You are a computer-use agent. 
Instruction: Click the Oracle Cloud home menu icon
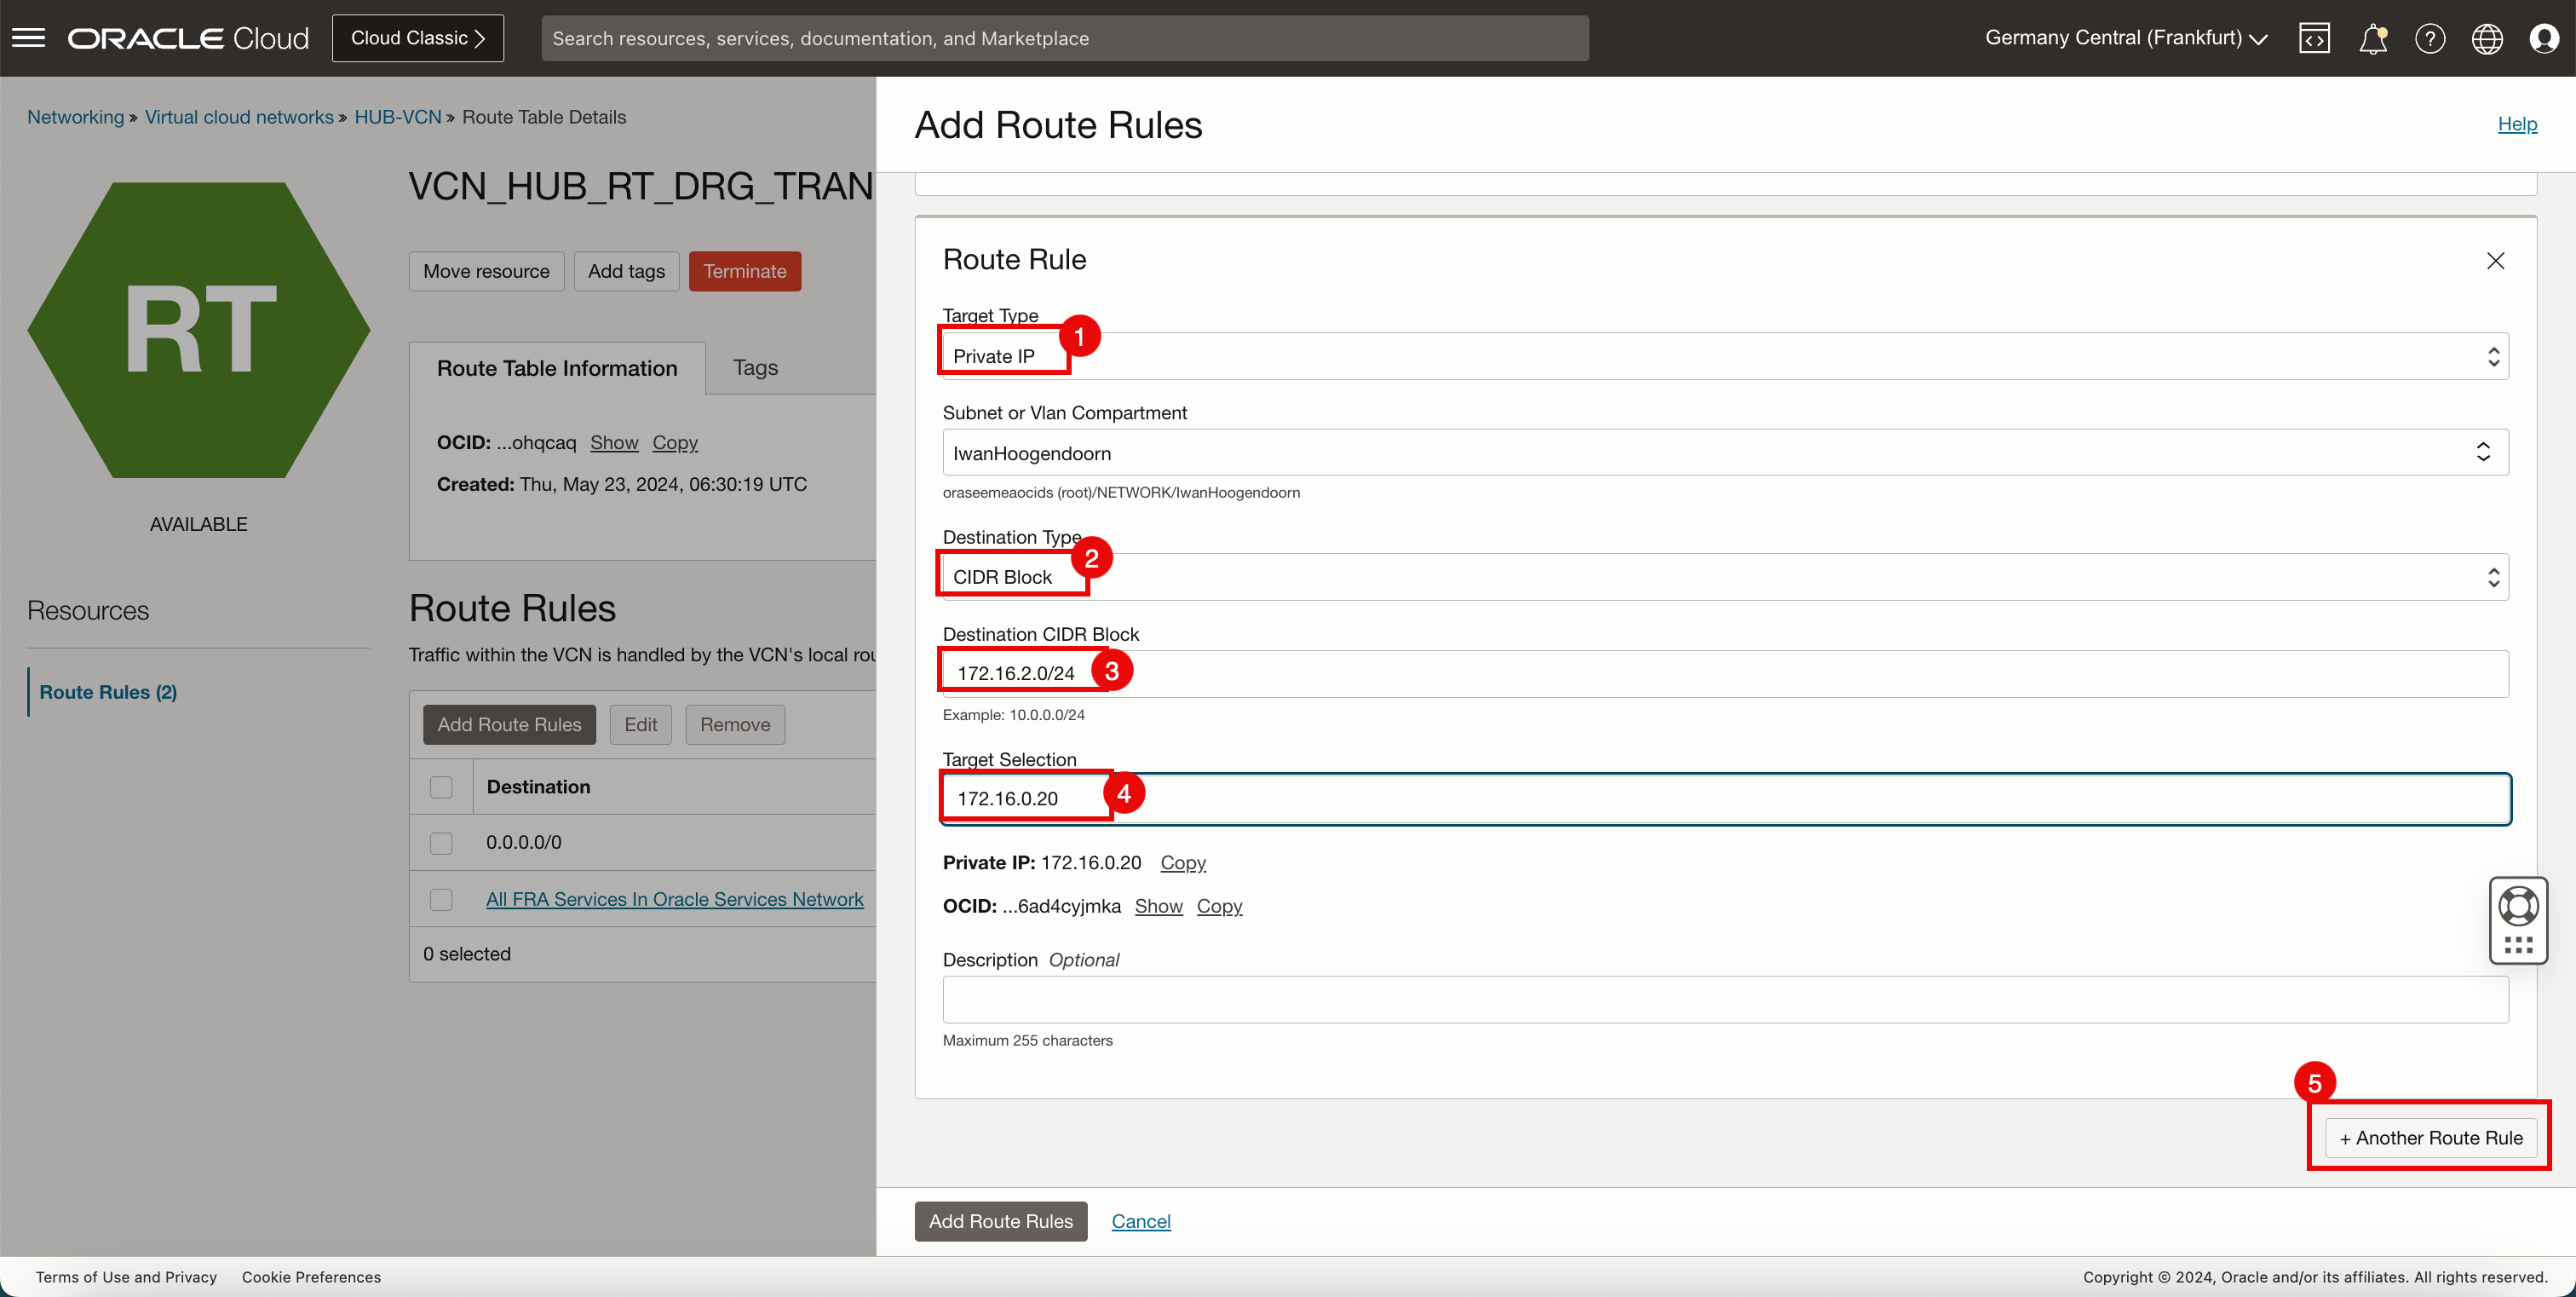coord(30,37)
